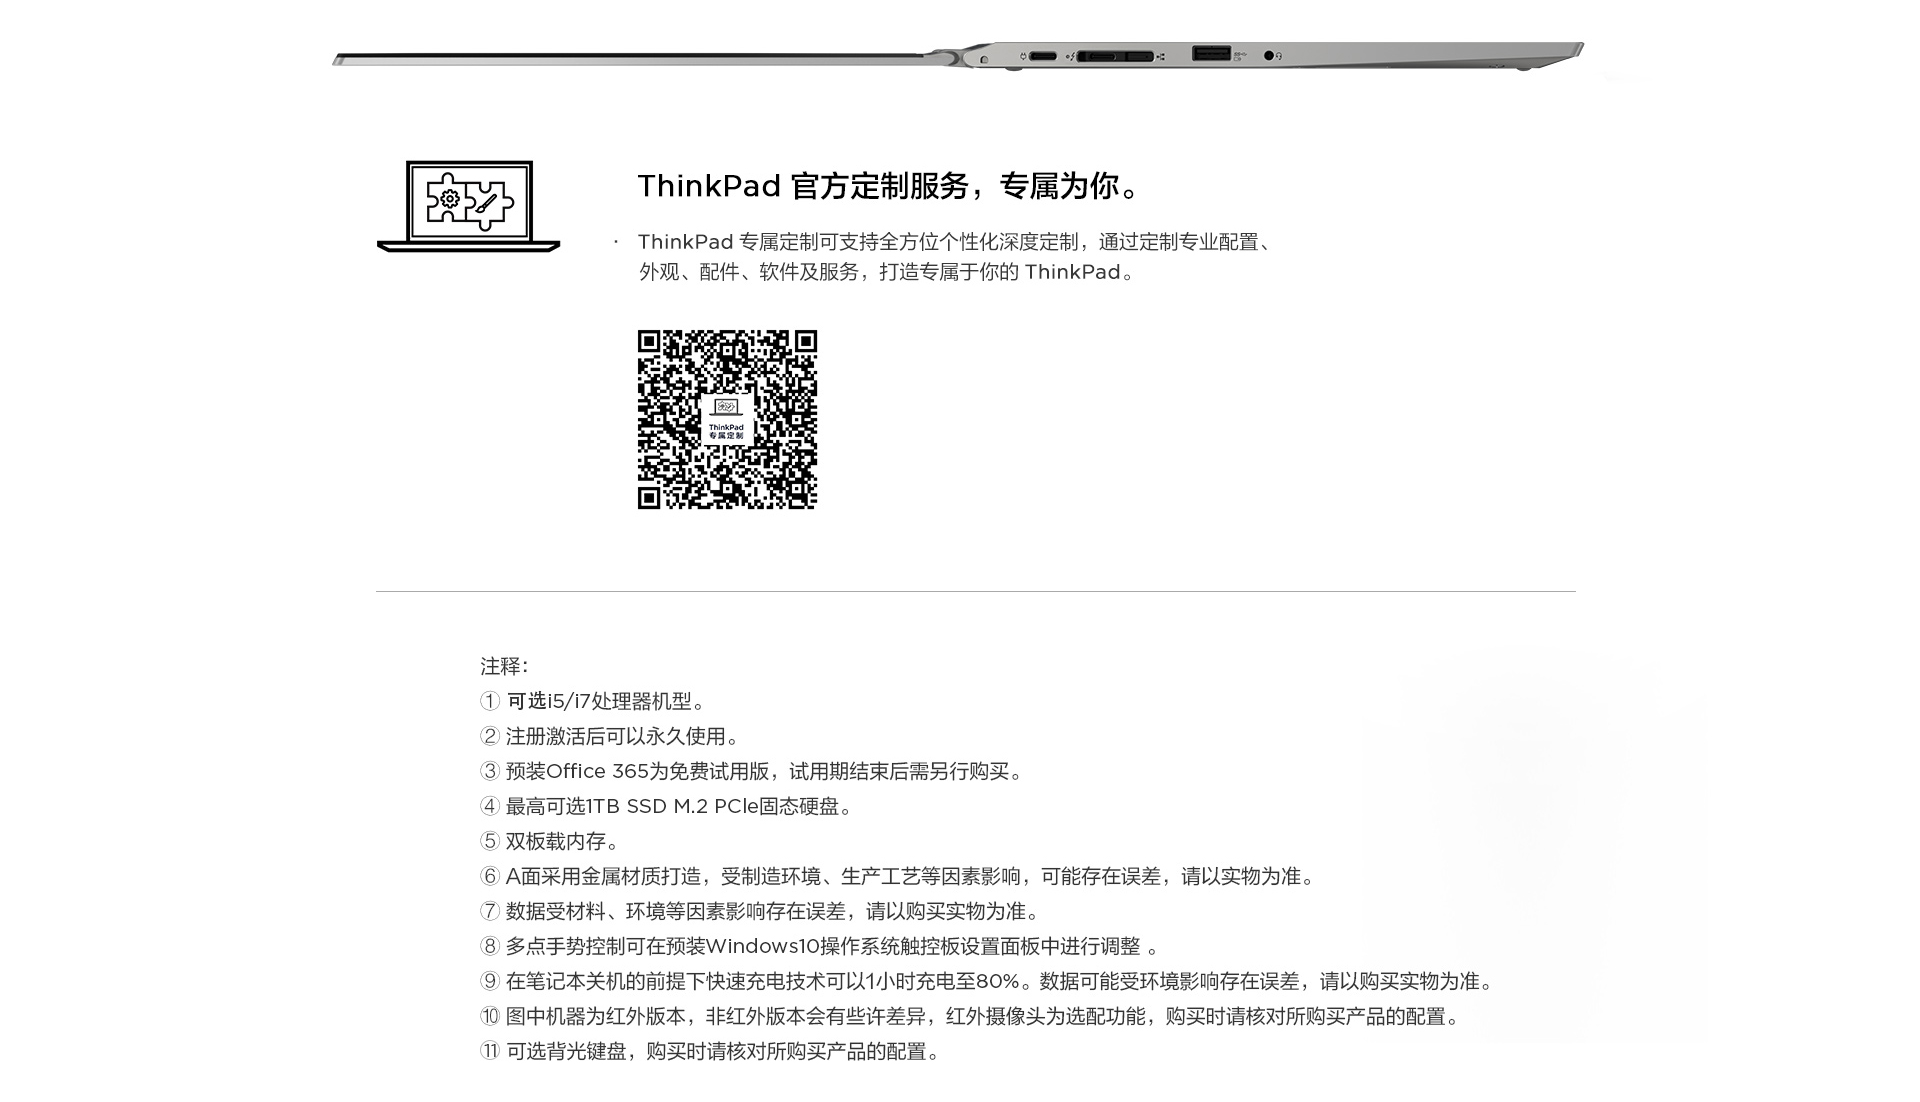Click note ⑧ about Windows10 multi-touch gestures

[x=820, y=946]
